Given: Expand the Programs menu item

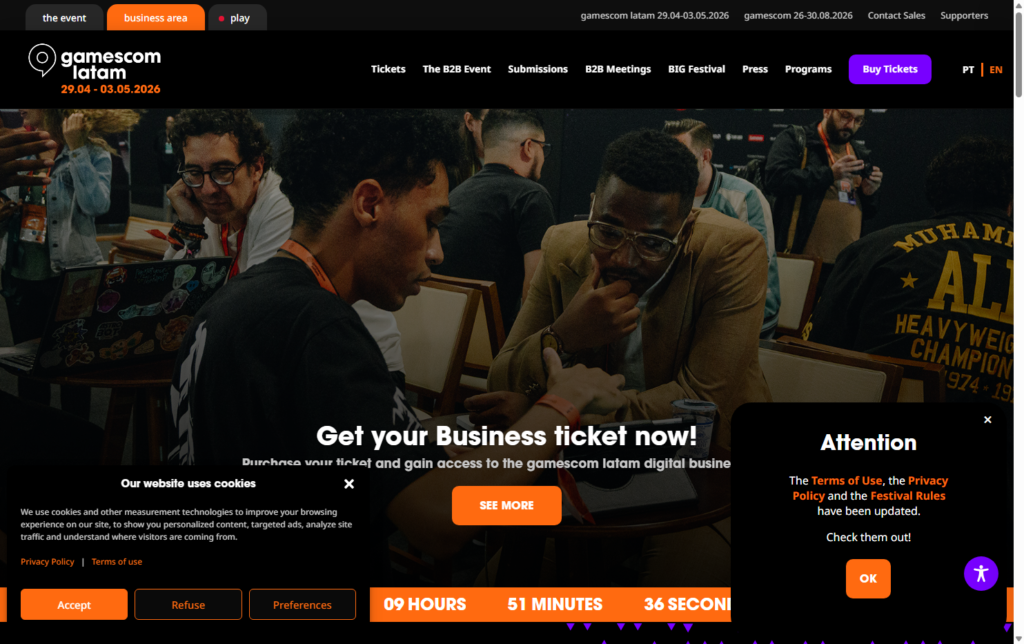Looking at the screenshot, I should coord(808,69).
